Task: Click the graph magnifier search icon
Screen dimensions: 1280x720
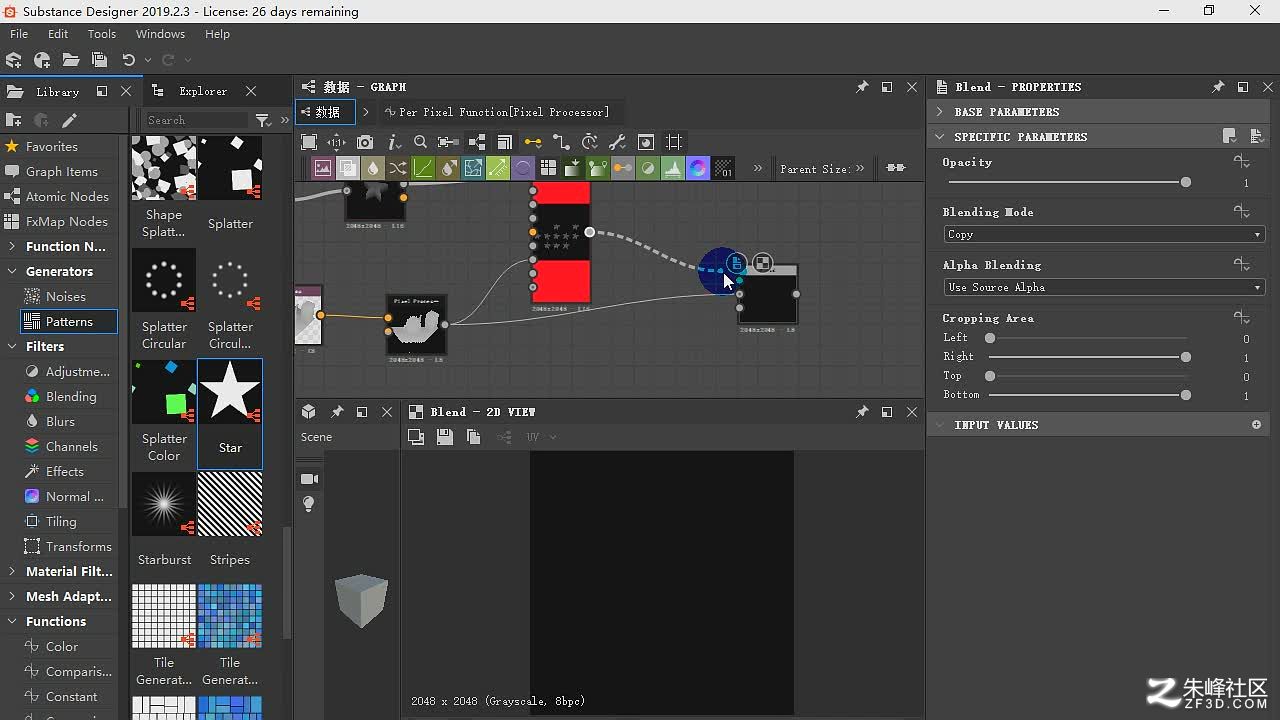Action: 420,142
